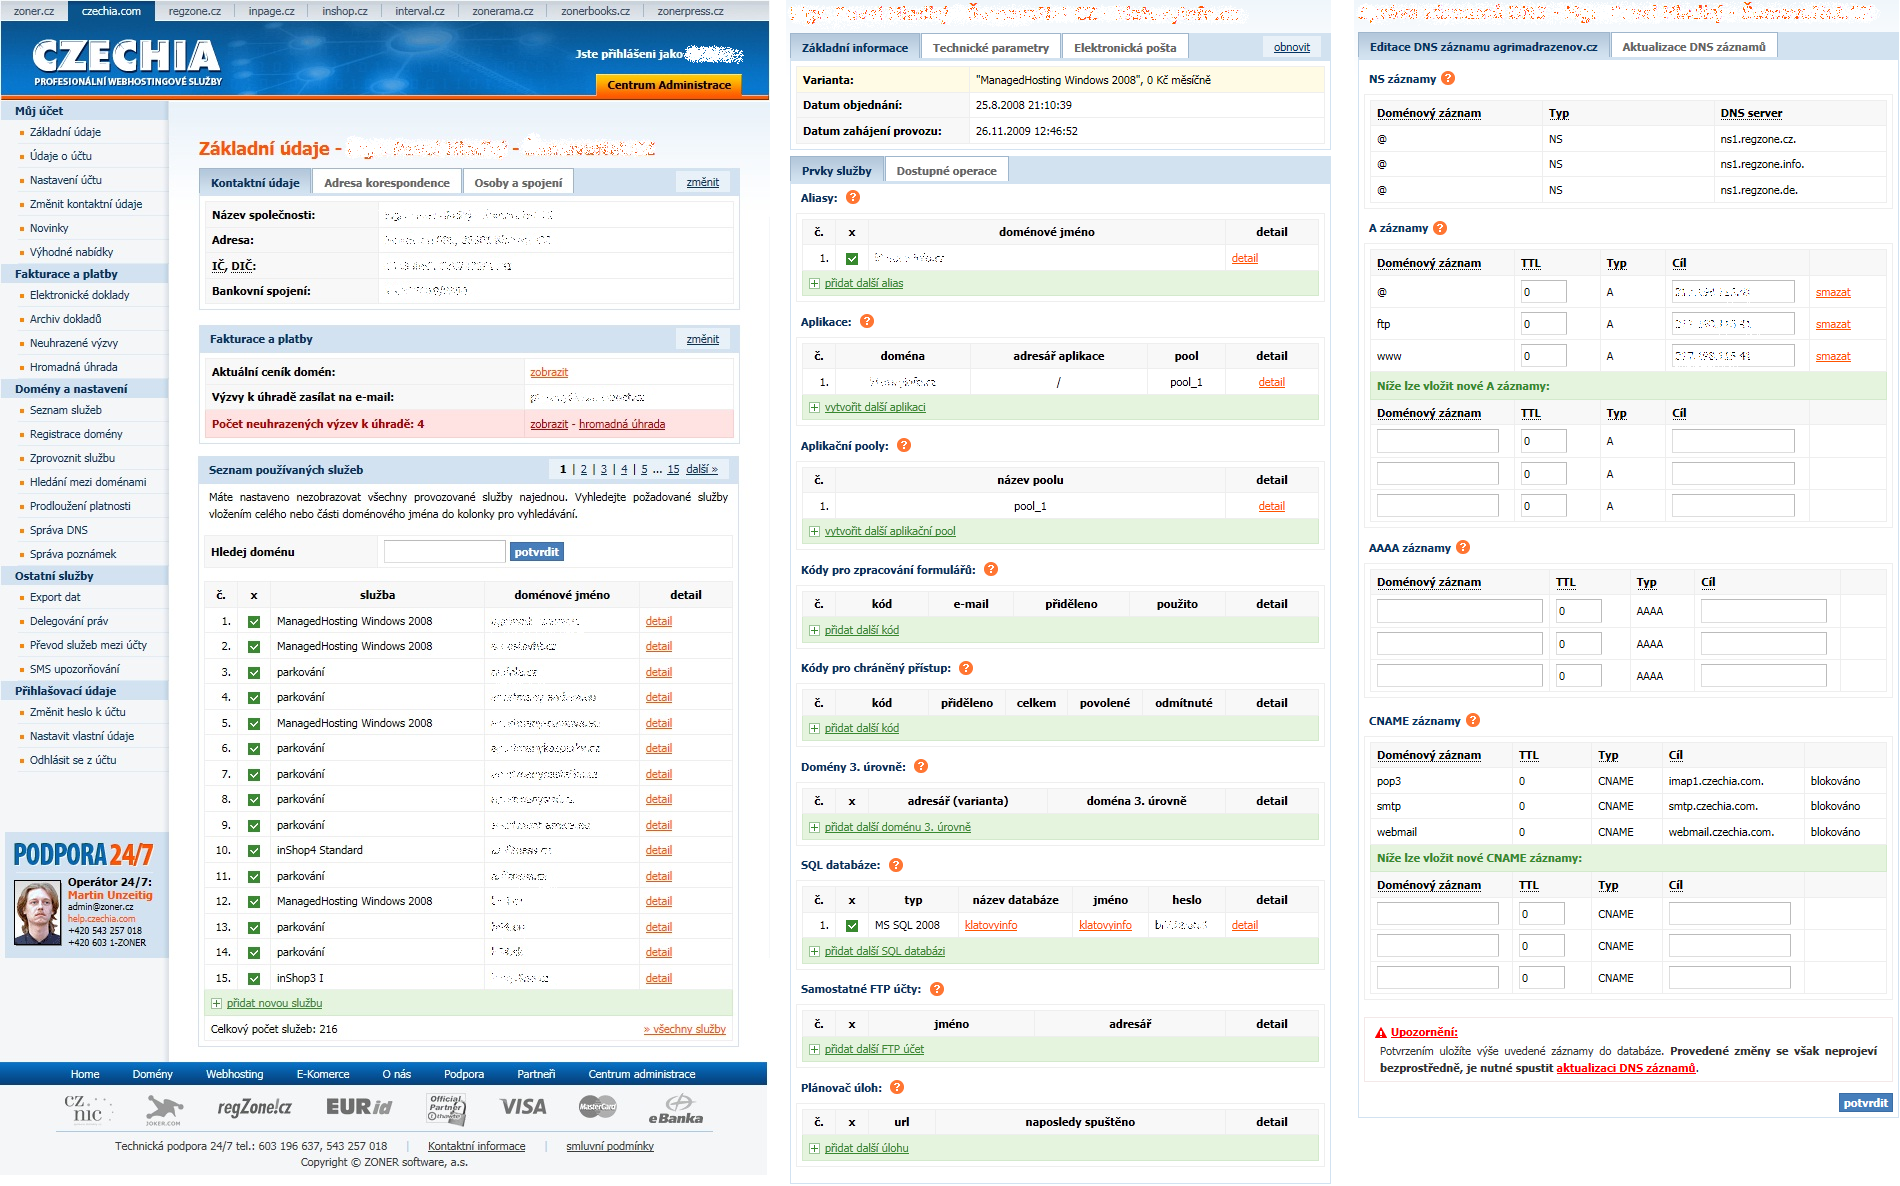Open help icon next to Plánovač úloh
The width and height of the screenshot is (1900, 1186).
pyautogui.click(x=897, y=1088)
